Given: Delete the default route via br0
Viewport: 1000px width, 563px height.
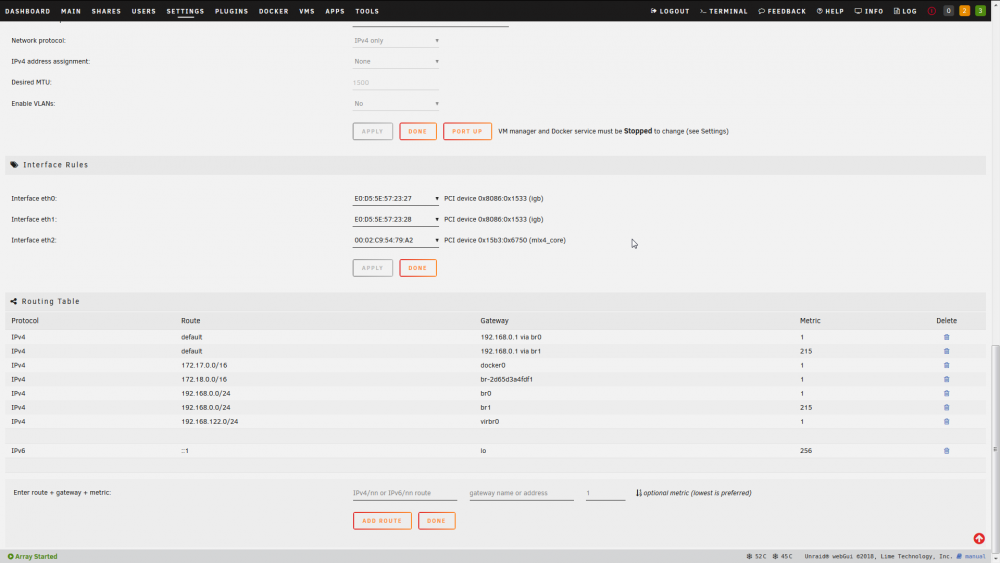Looking at the screenshot, I should pos(946,337).
